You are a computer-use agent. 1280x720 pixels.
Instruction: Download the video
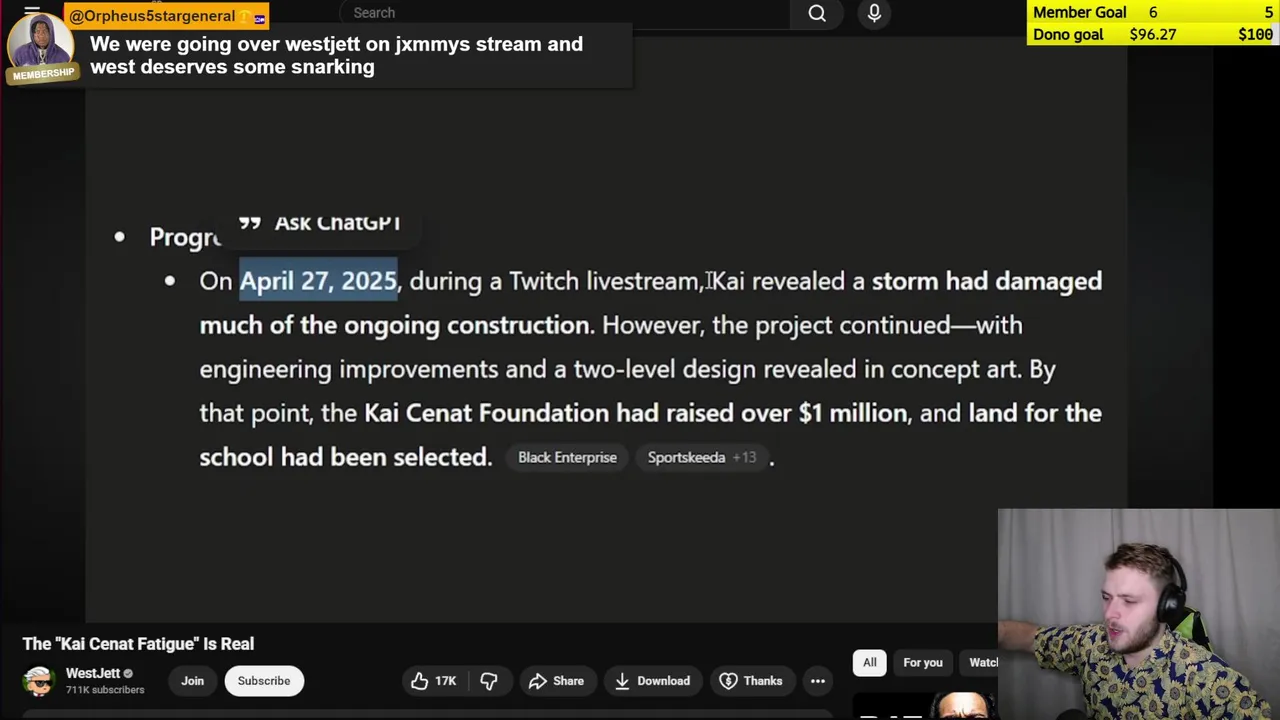click(652, 681)
